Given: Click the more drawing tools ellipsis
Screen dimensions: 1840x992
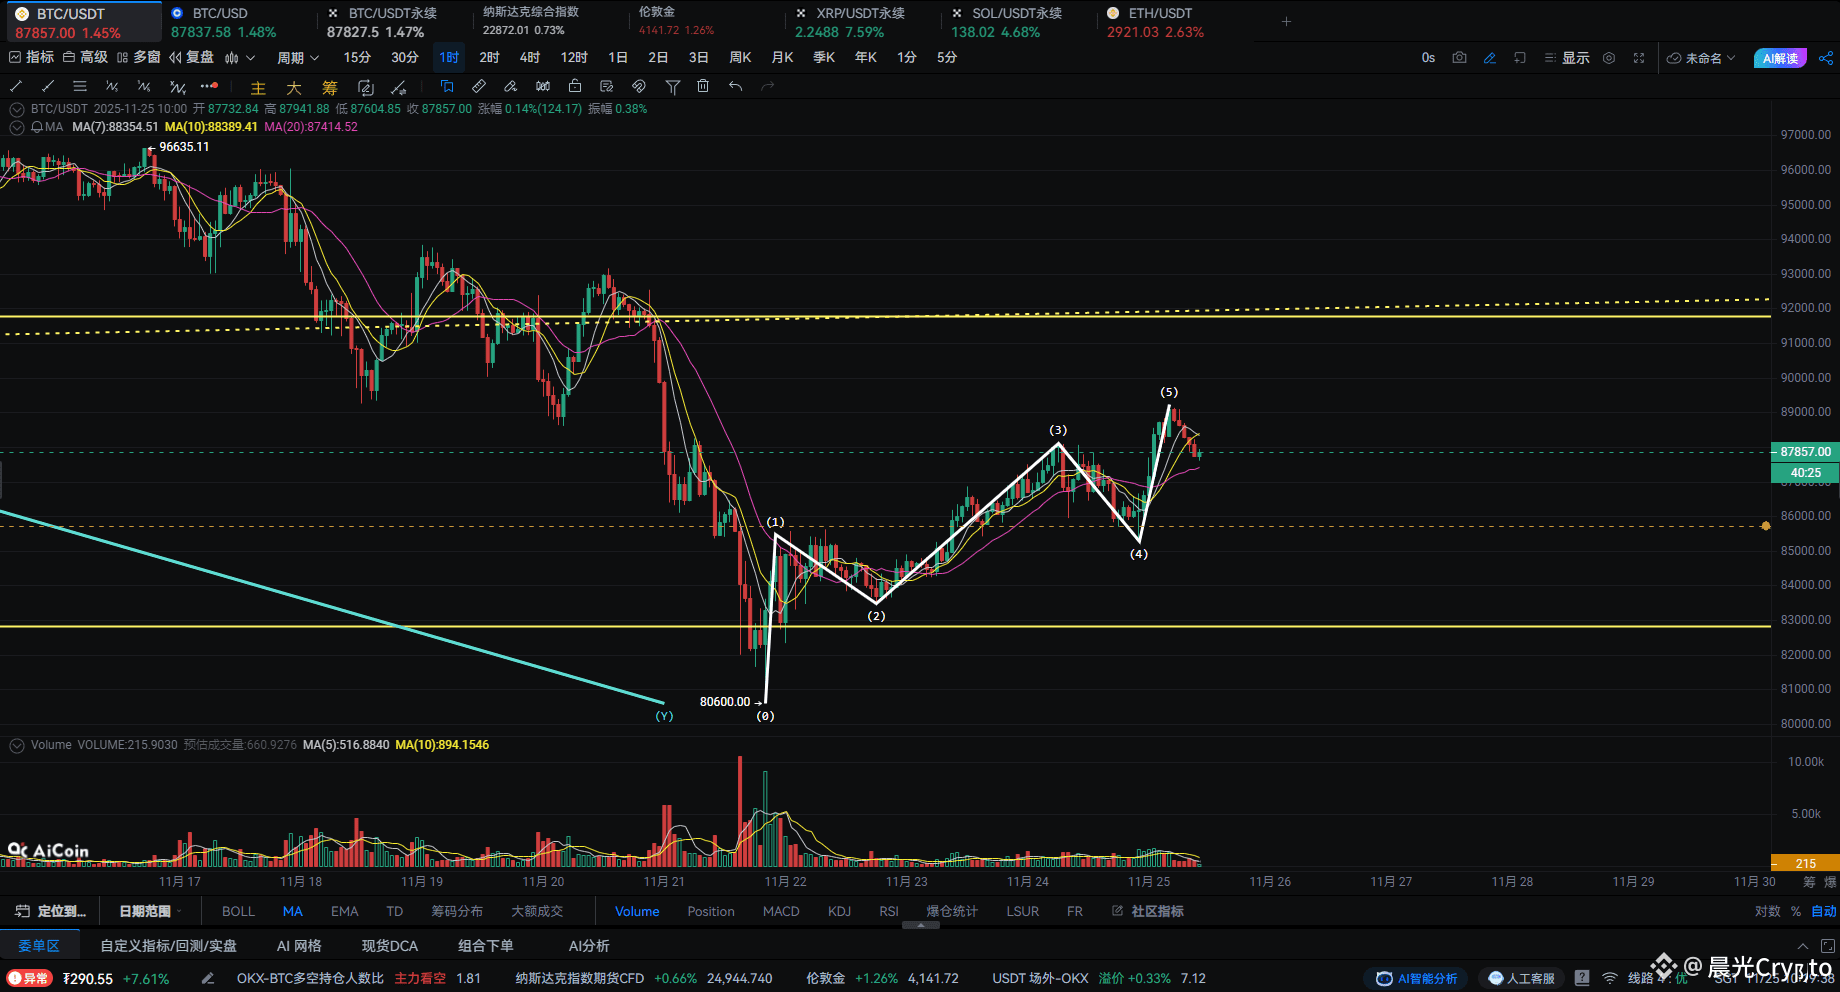Looking at the screenshot, I should [209, 87].
